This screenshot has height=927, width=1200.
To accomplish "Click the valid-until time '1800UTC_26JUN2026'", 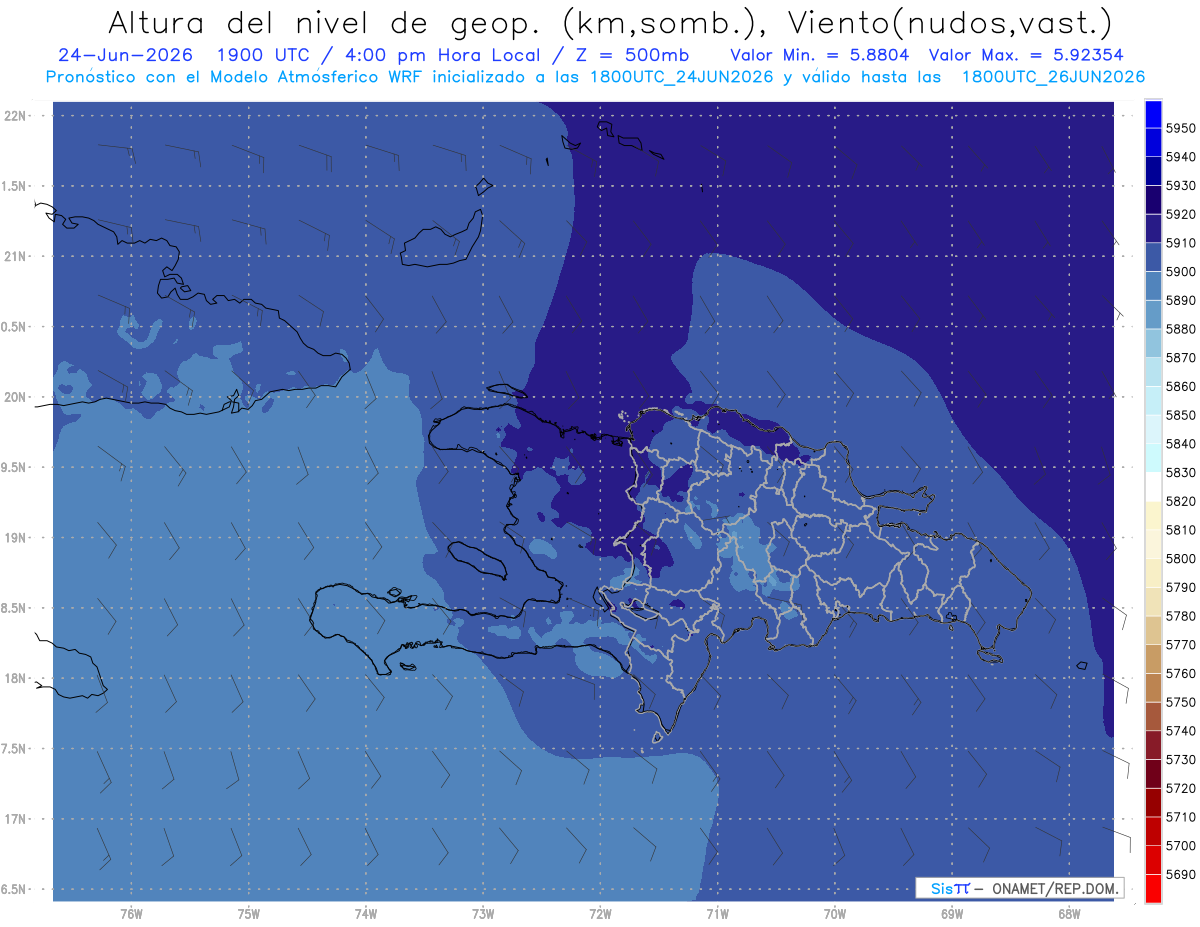I will pyautogui.click(x=1053, y=77).
